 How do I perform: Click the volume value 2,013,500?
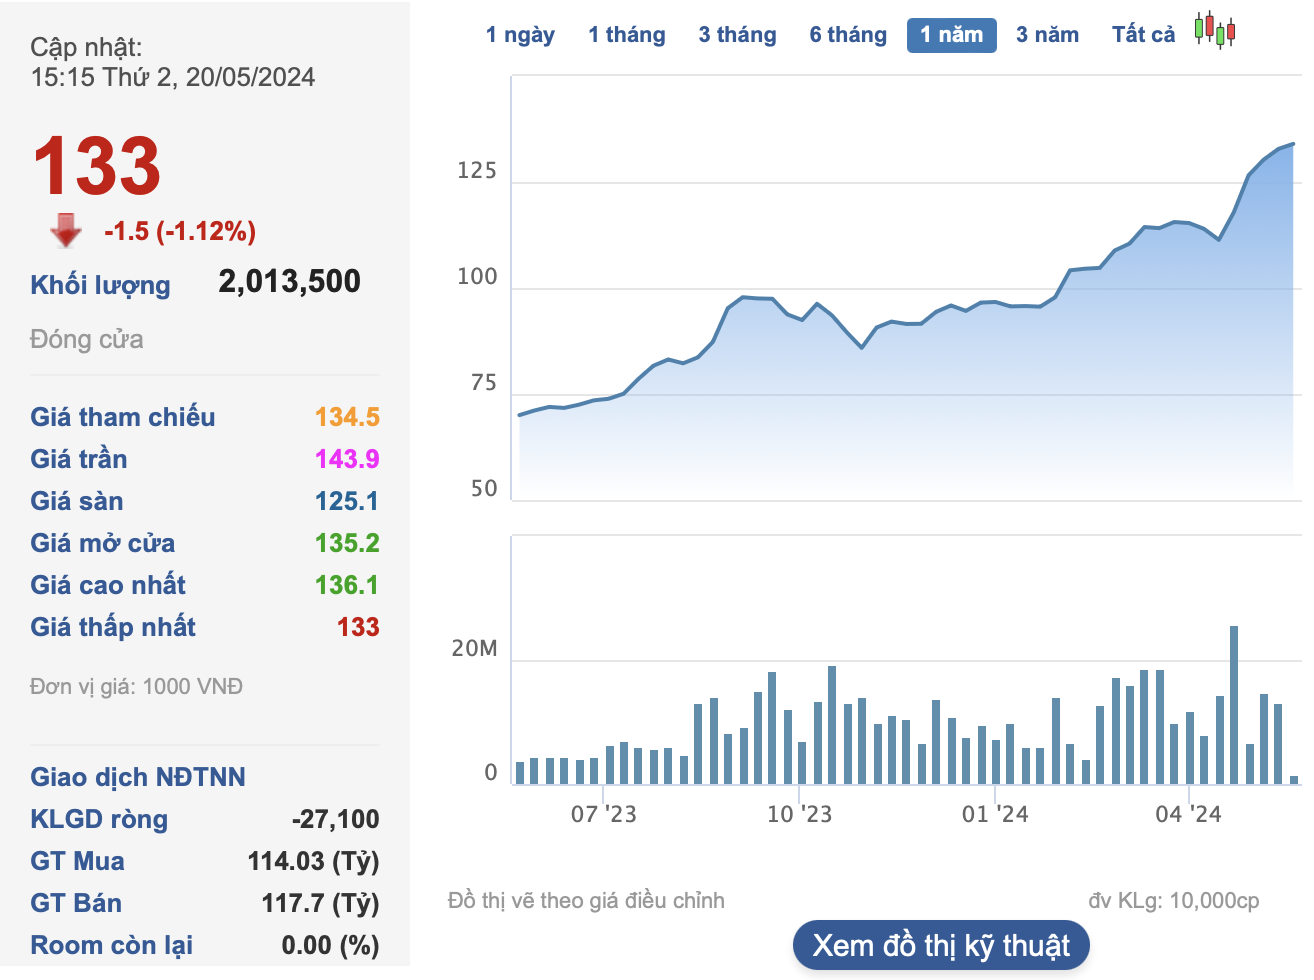tap(290, 282)
